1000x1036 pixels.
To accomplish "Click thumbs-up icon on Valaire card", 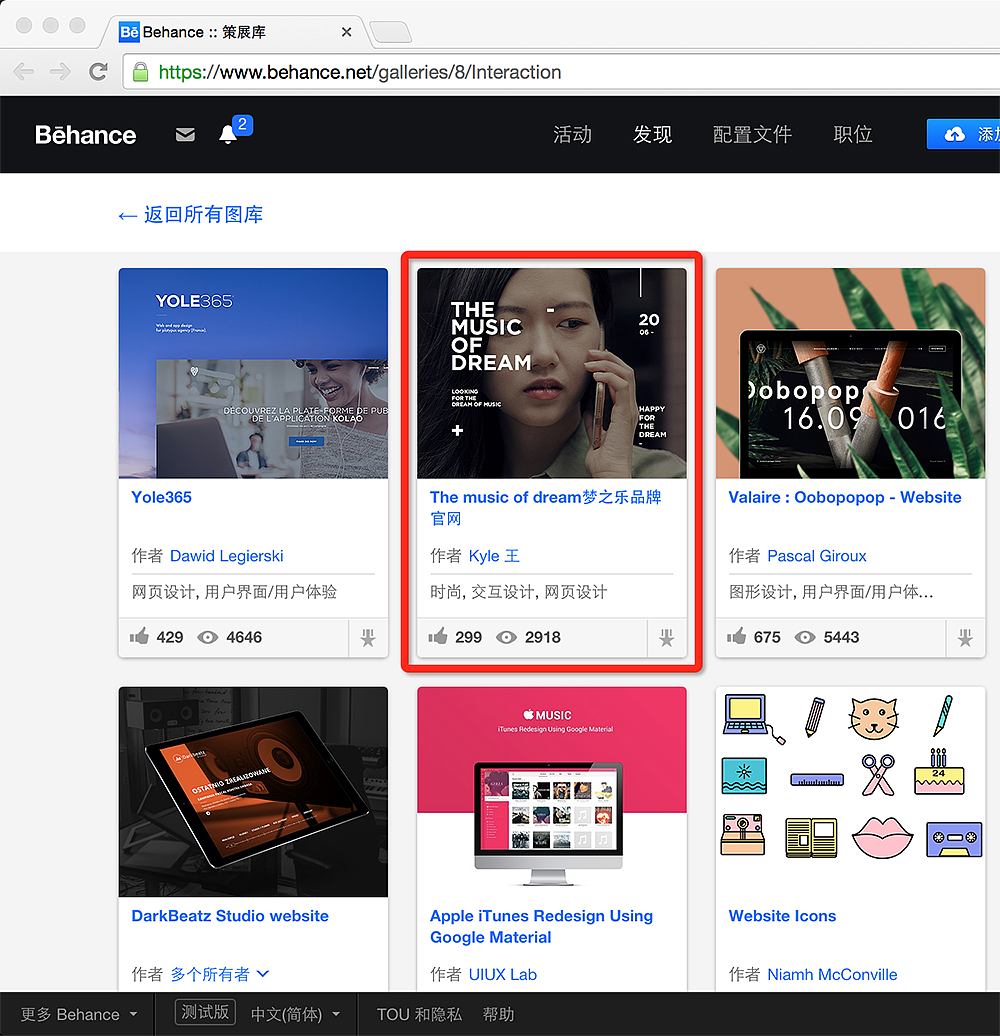I will [736, 636].
